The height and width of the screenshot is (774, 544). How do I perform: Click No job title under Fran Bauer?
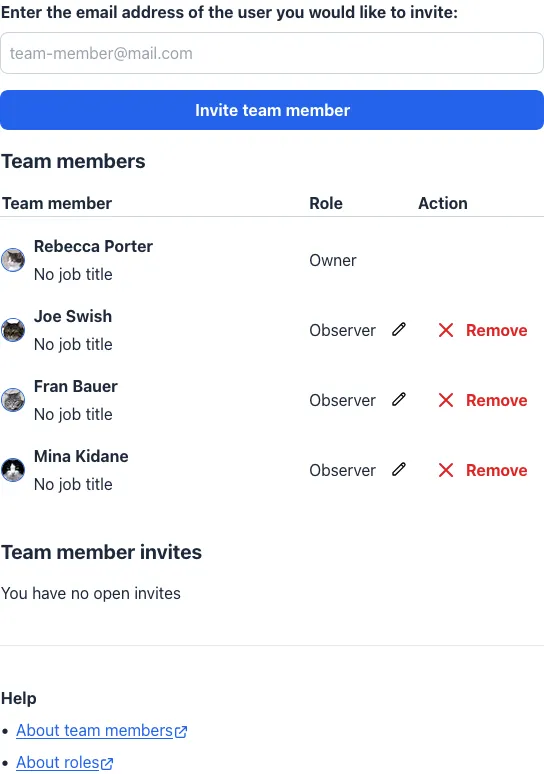(73, 415)
